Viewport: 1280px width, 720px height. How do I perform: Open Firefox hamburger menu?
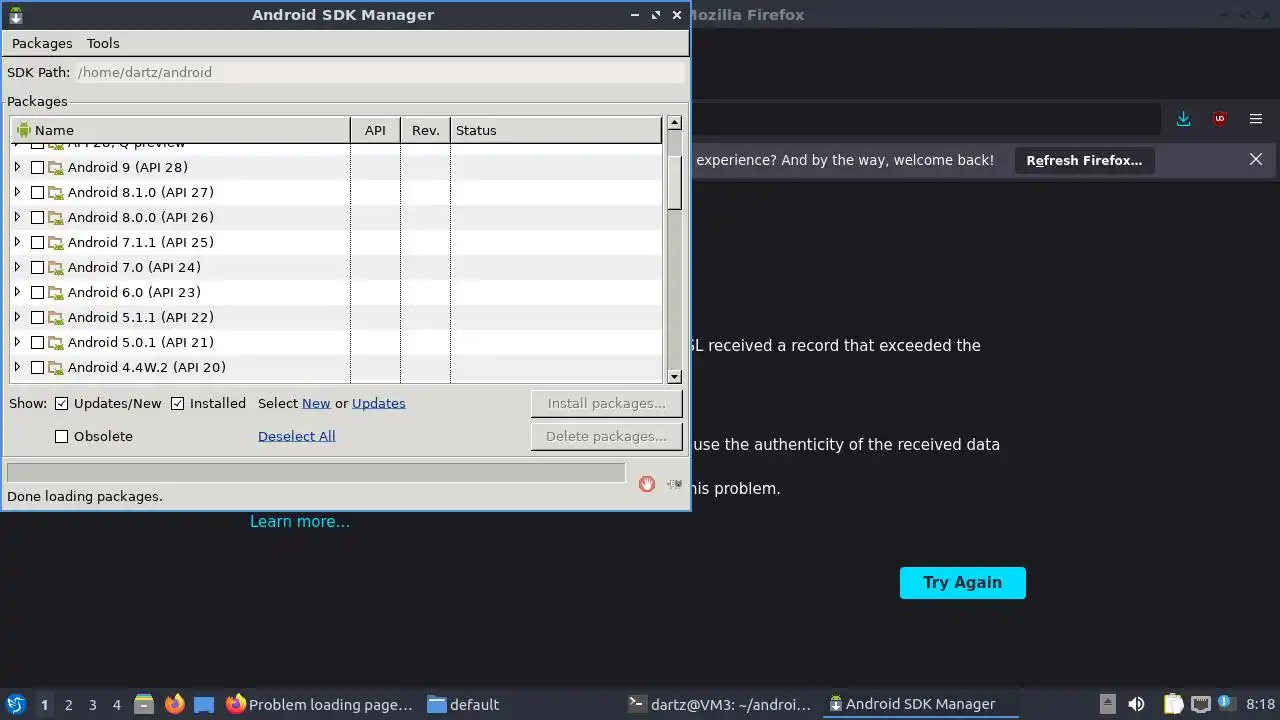click(1256, 119)
